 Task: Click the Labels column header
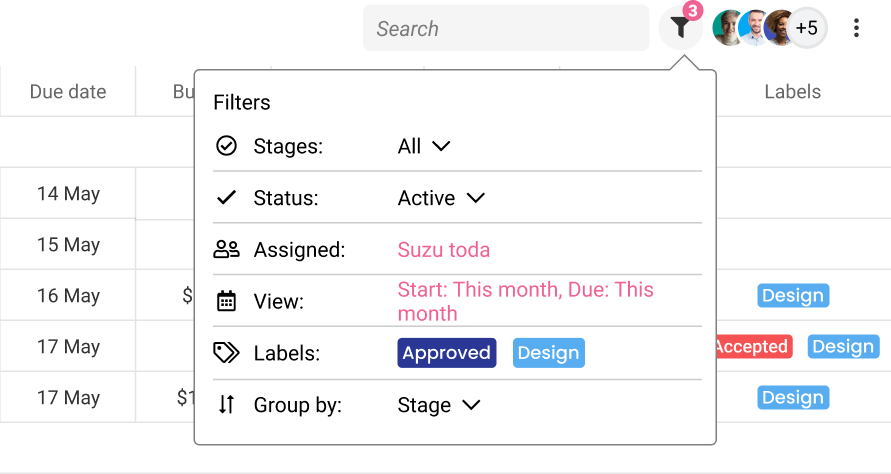point(792,92)
